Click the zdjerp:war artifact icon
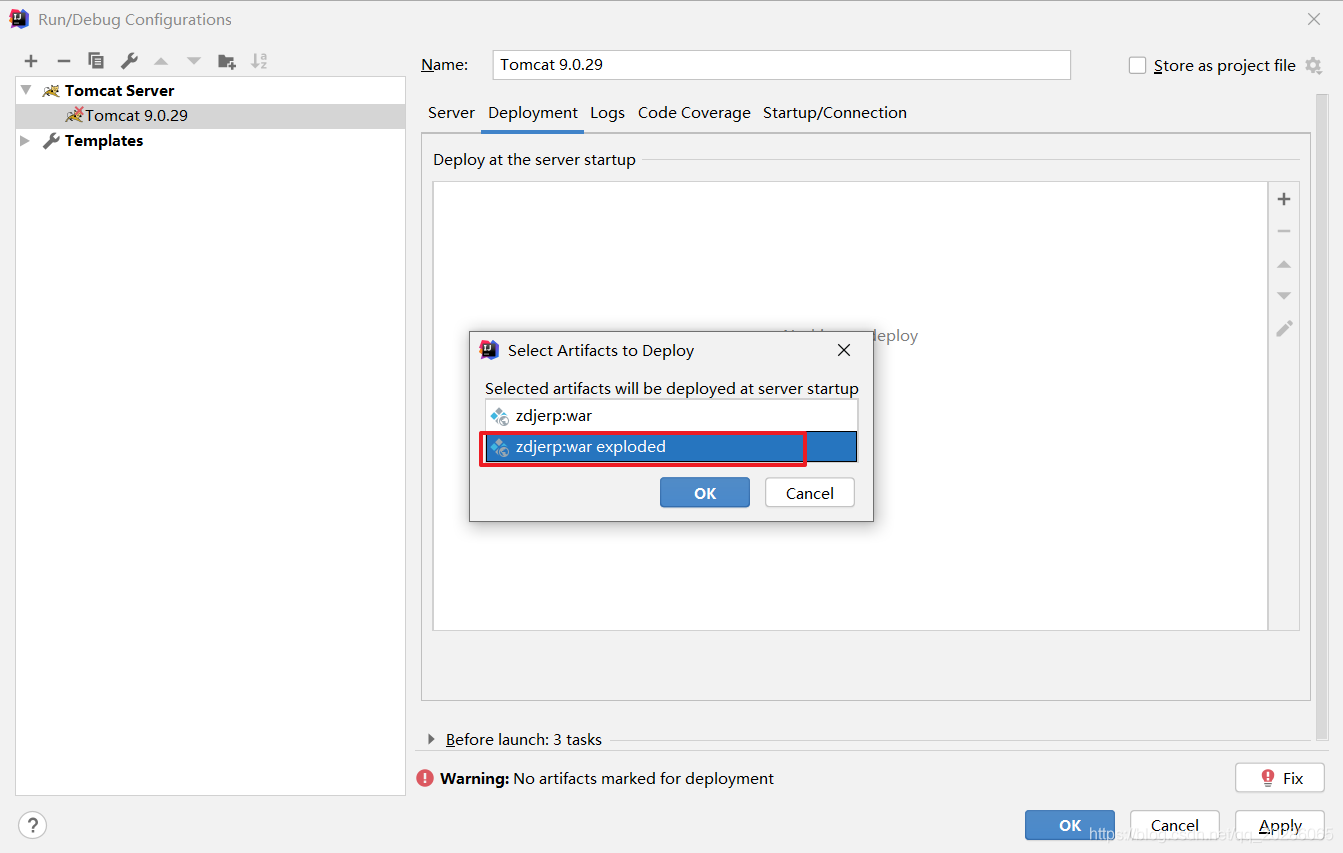1343x853 pixels. 499,416
